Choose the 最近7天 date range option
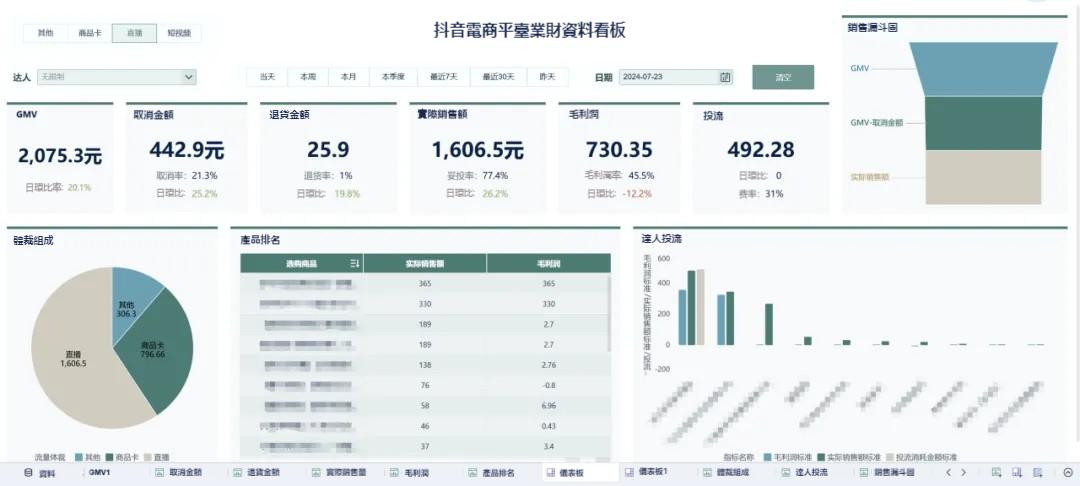This screenshot has width=1080, height=486. [444, 77]
